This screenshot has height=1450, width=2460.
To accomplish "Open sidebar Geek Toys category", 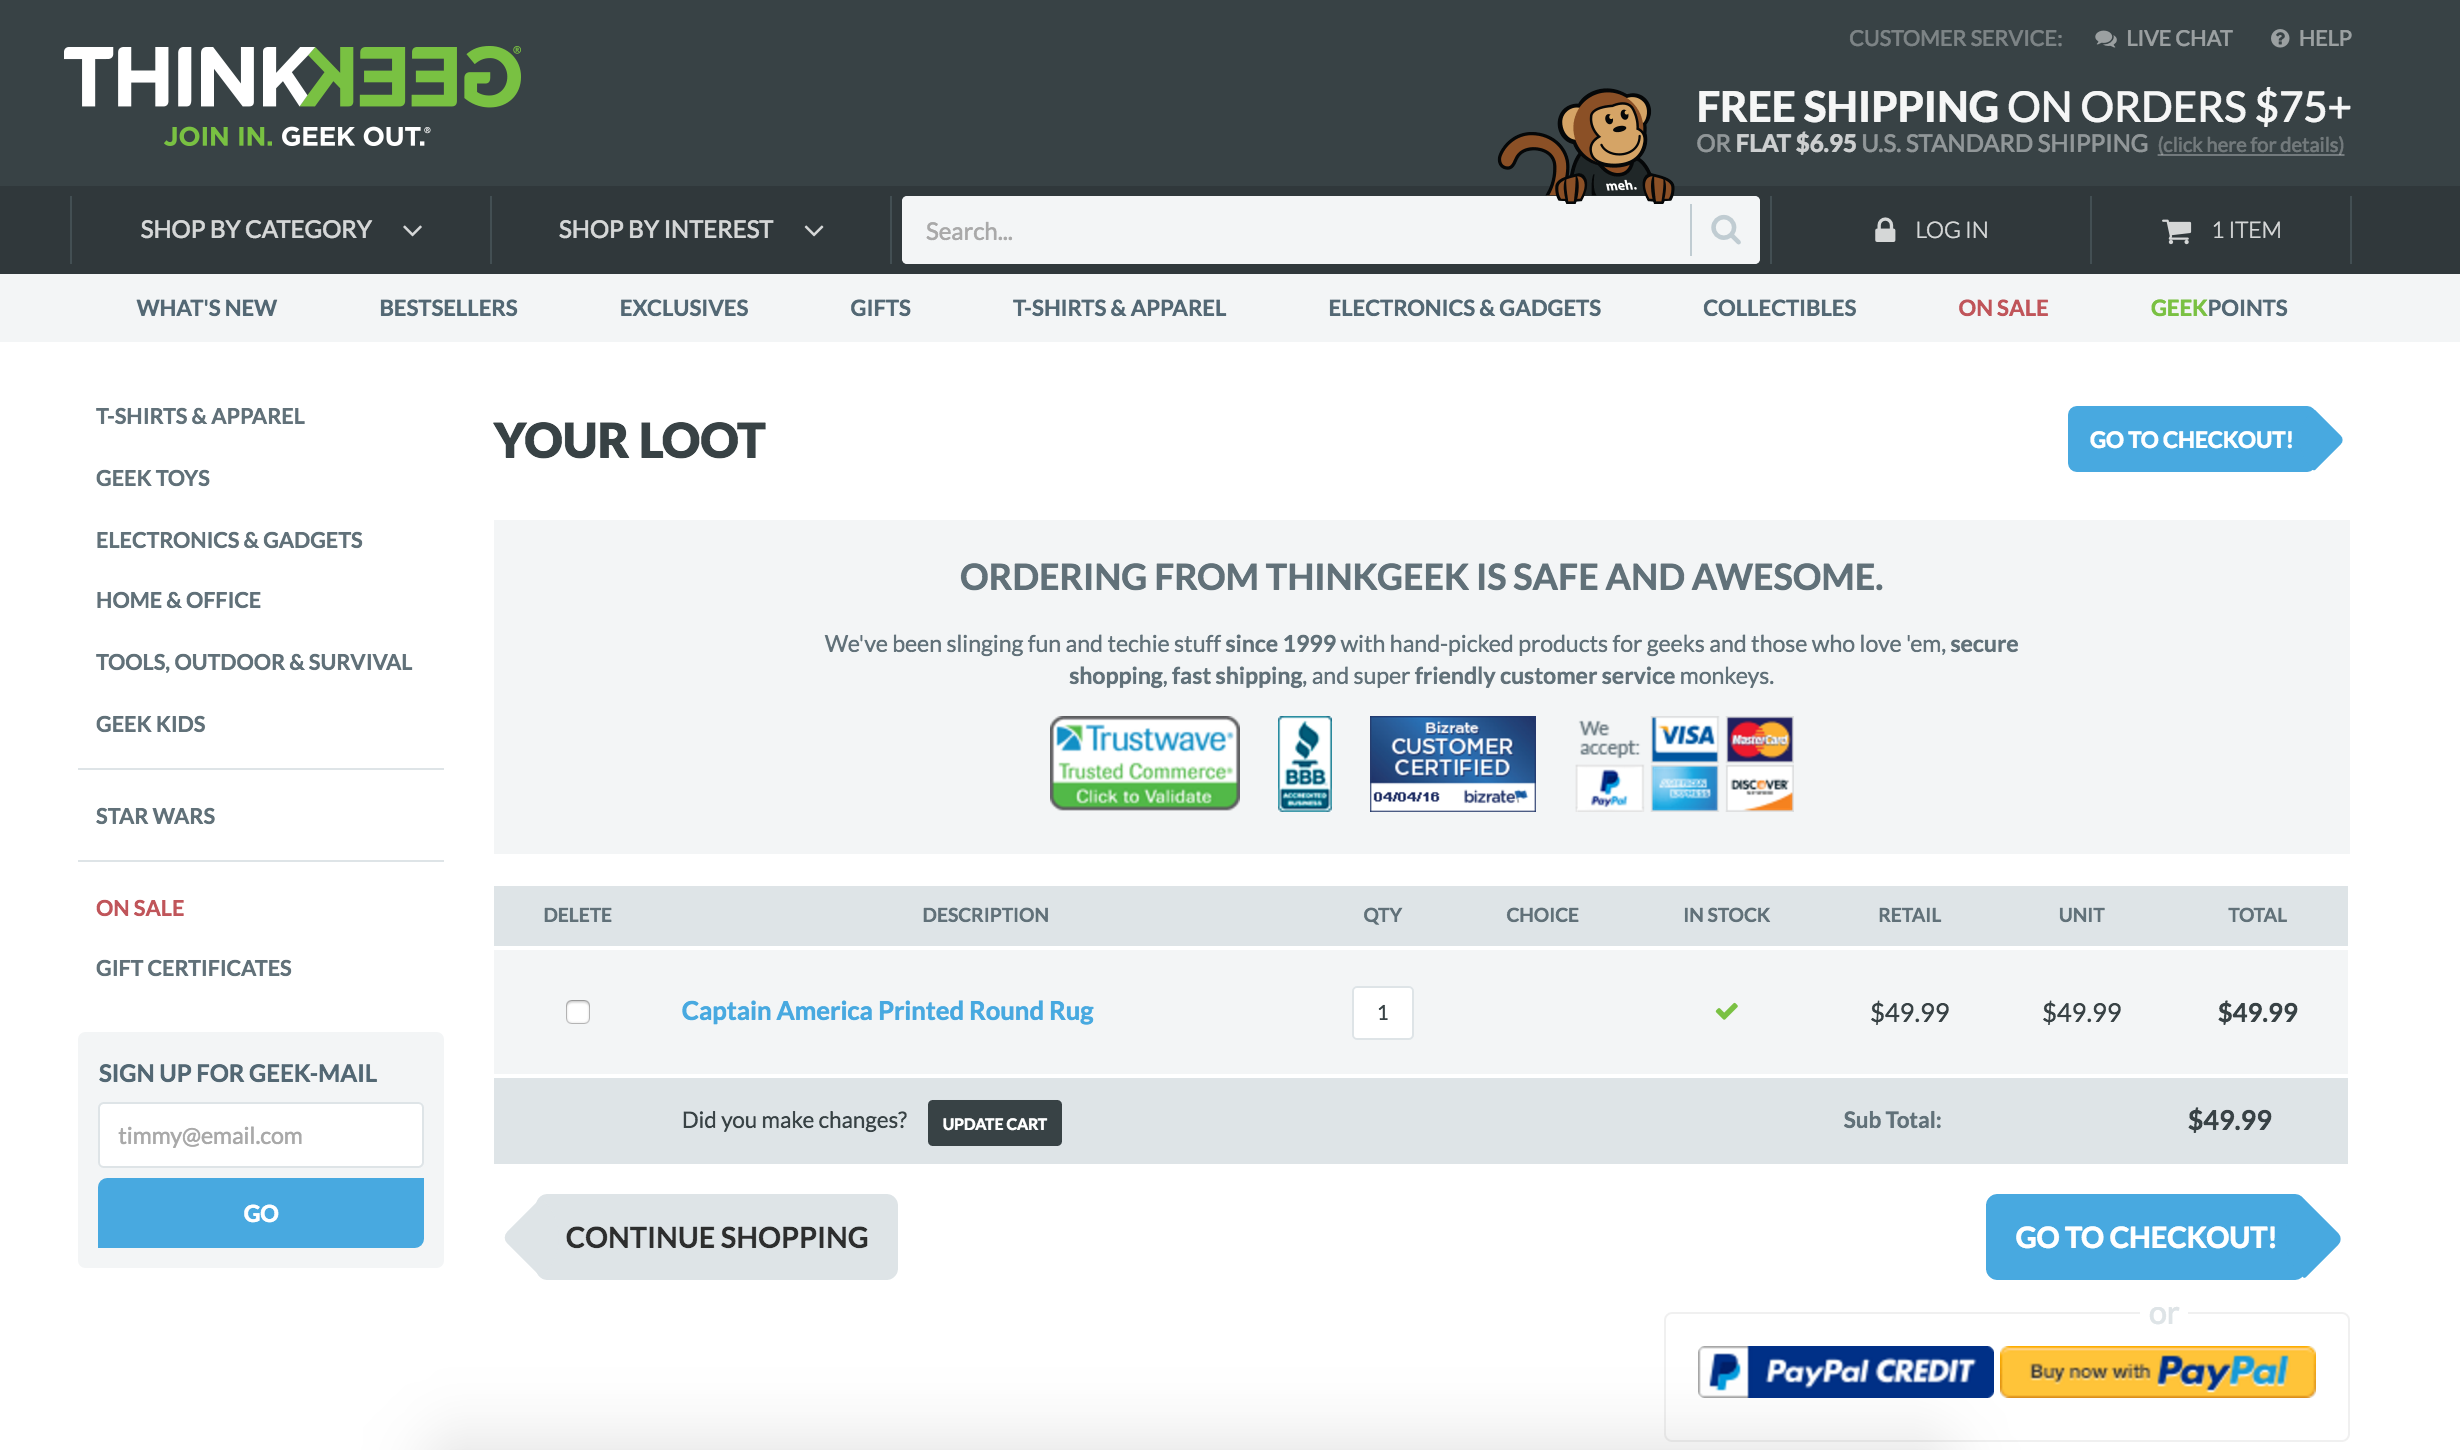I will 153,478.
